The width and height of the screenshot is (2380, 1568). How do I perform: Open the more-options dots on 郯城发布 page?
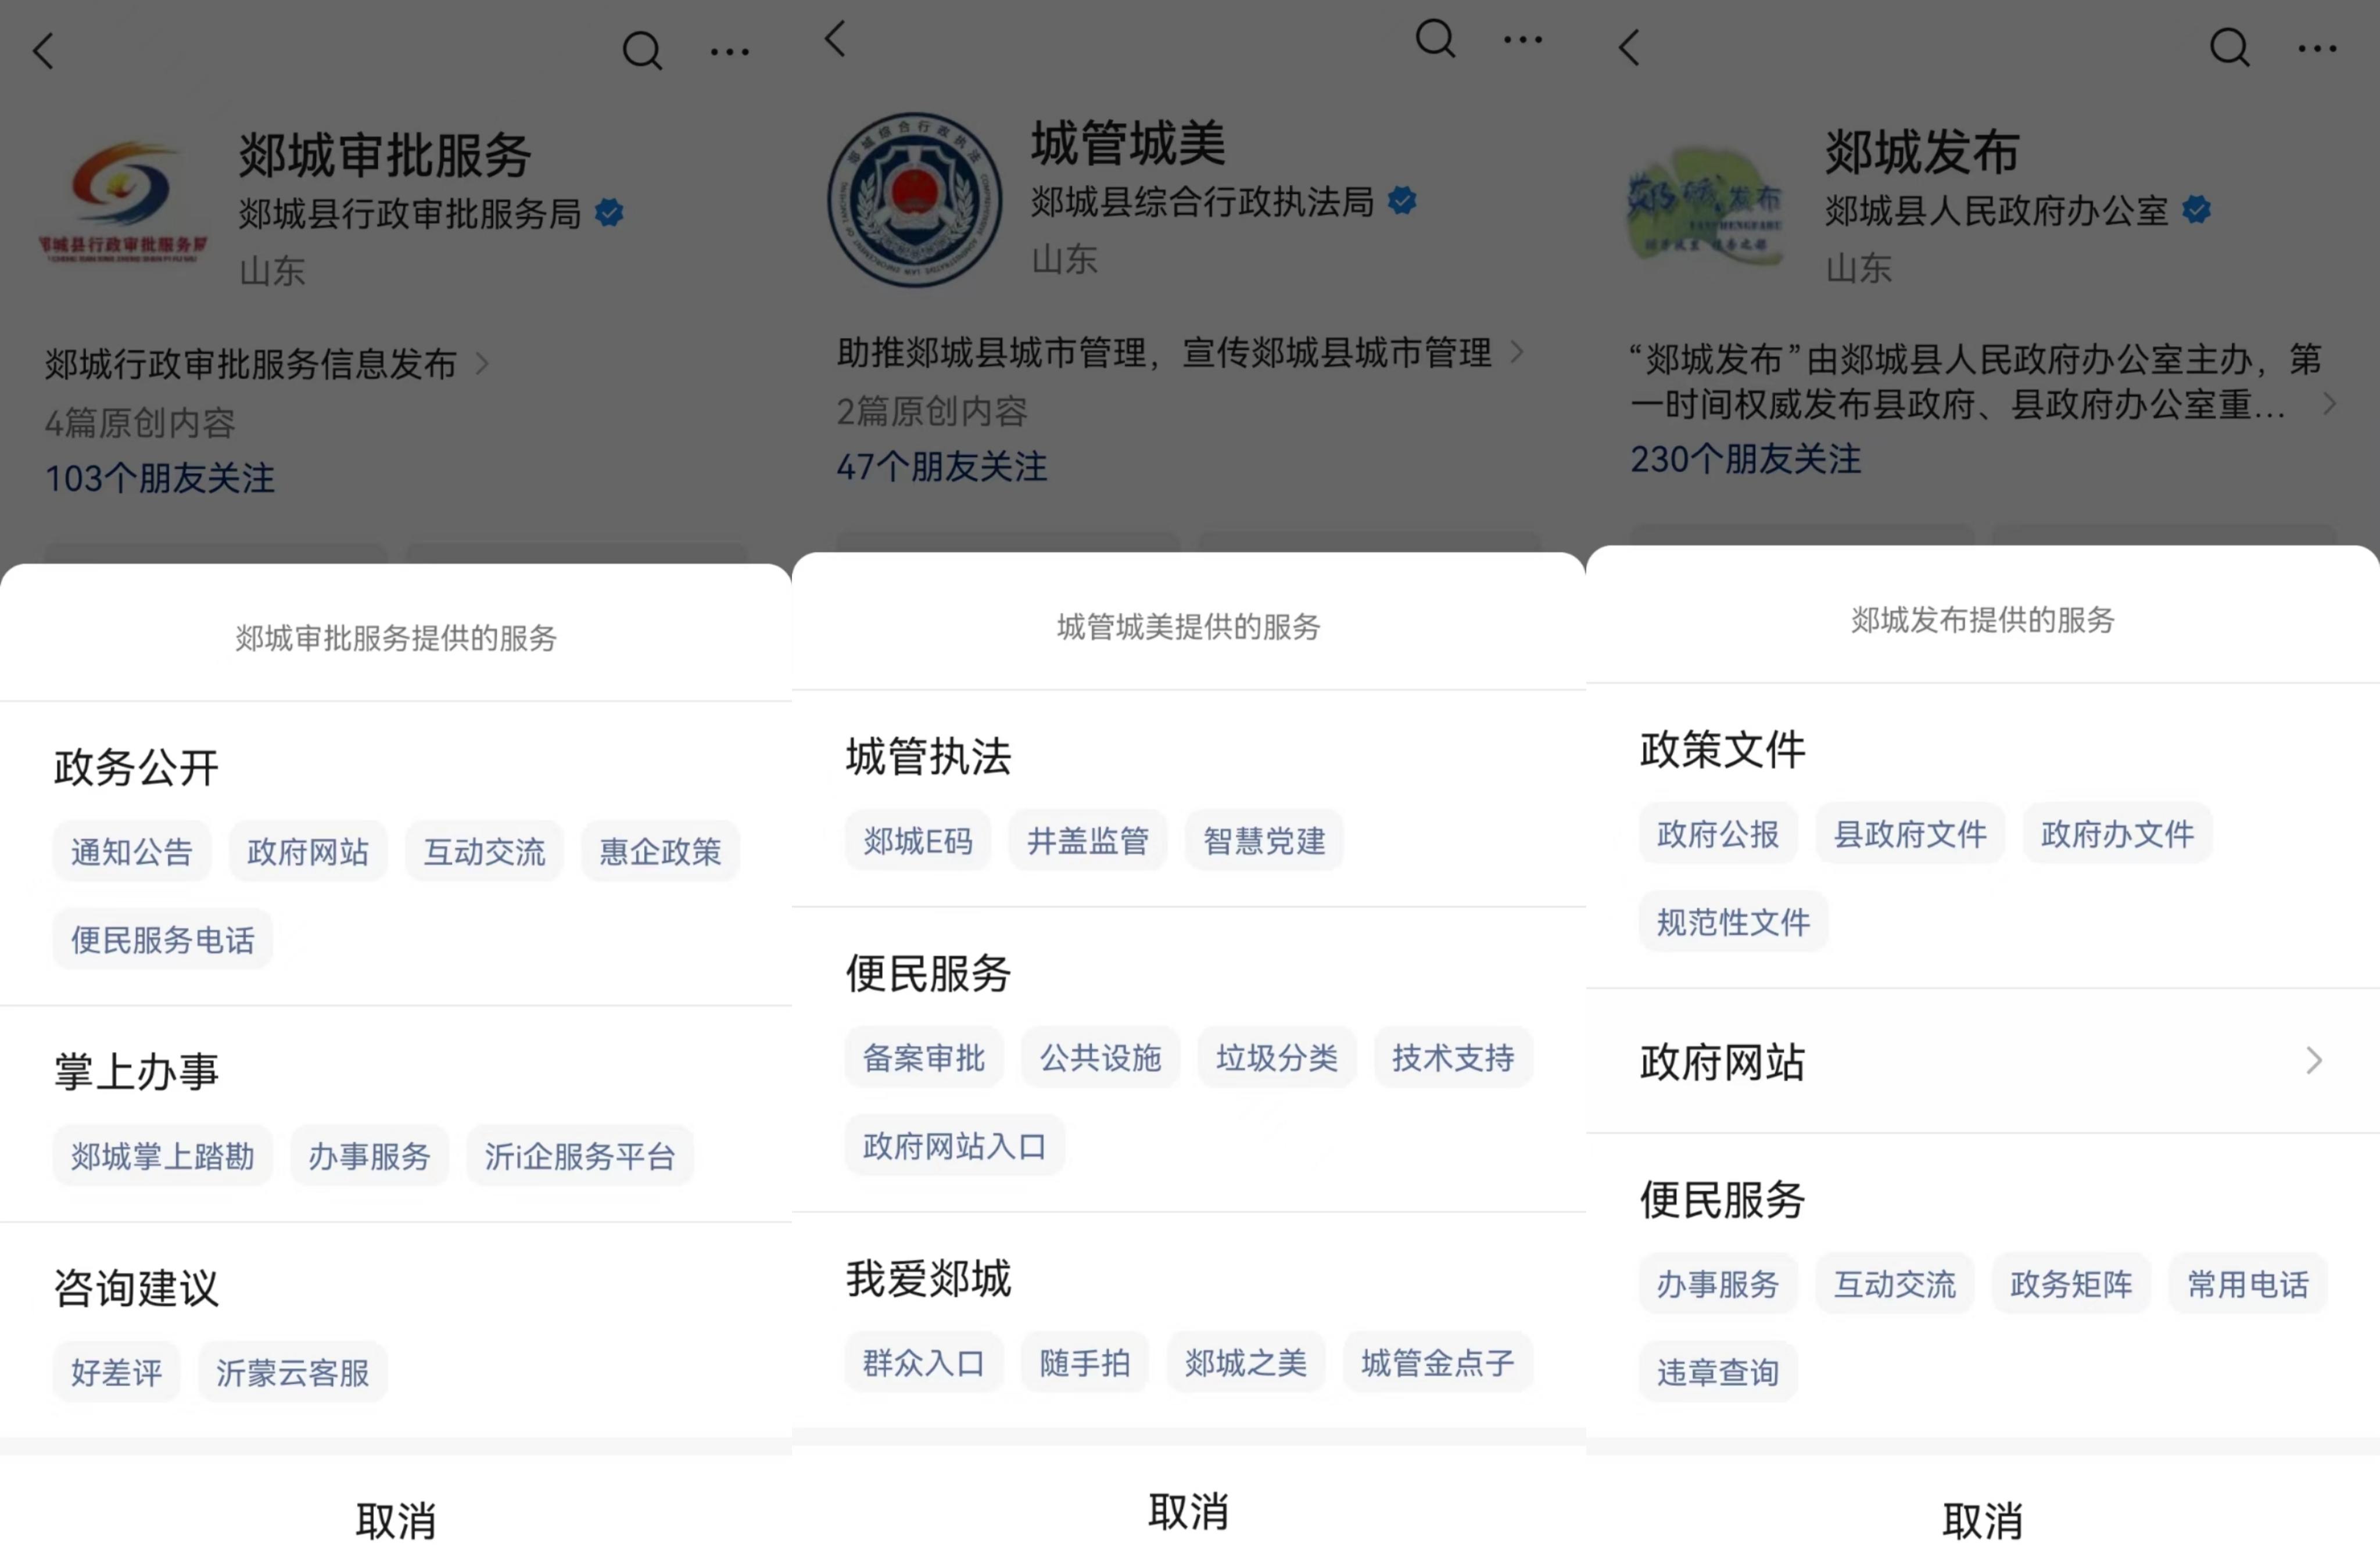[x=2317, y=48]
